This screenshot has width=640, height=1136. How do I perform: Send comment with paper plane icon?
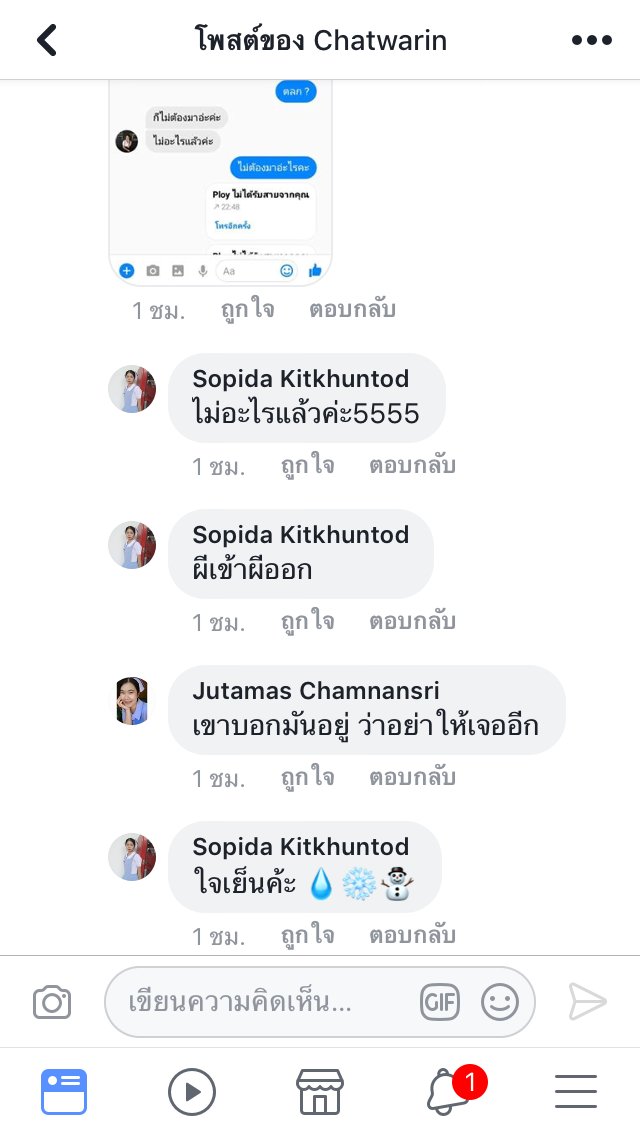tap(587, 1001)
